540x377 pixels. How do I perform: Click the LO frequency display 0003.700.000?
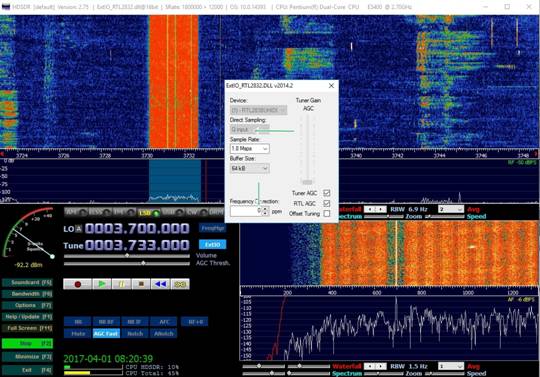click(x=137, y=229)
